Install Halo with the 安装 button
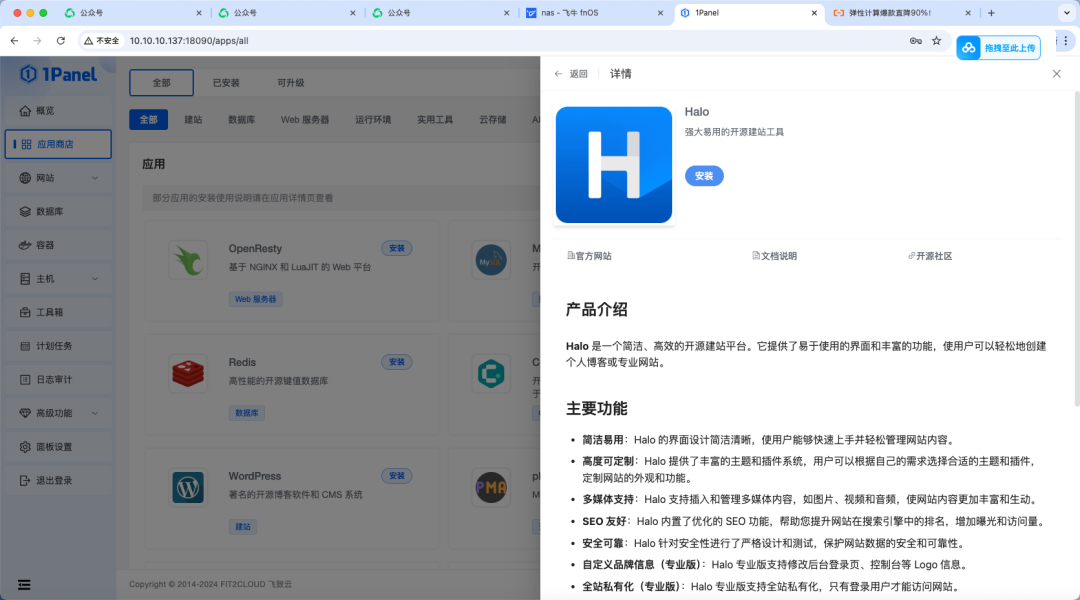The height and width of the screenshot is (600, 1080). [x=704, y=176]
